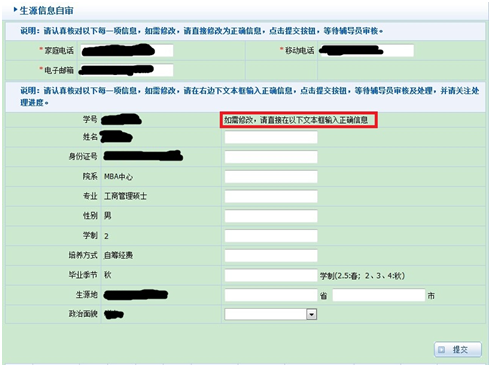The height and width of the screenshot is (367, 491).
Task: Click the 提交 submit button
Action: tap(458, 350)
